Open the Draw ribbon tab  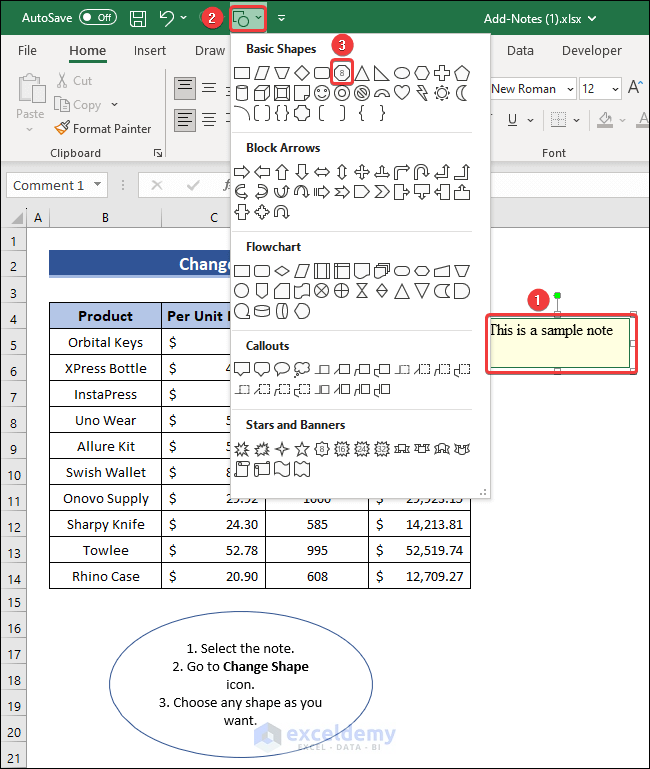click(210, 51)
